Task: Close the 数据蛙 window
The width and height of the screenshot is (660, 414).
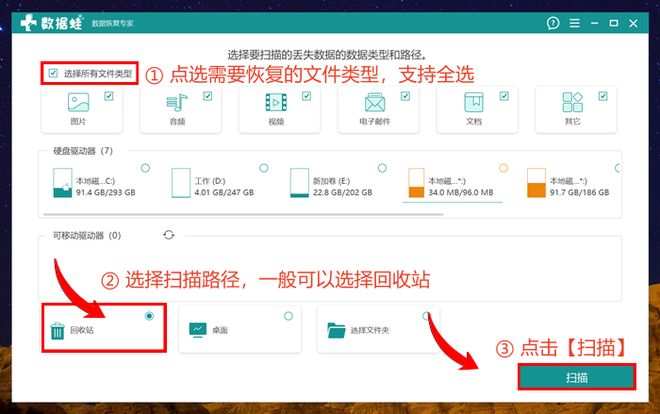Action: [633, 23]
